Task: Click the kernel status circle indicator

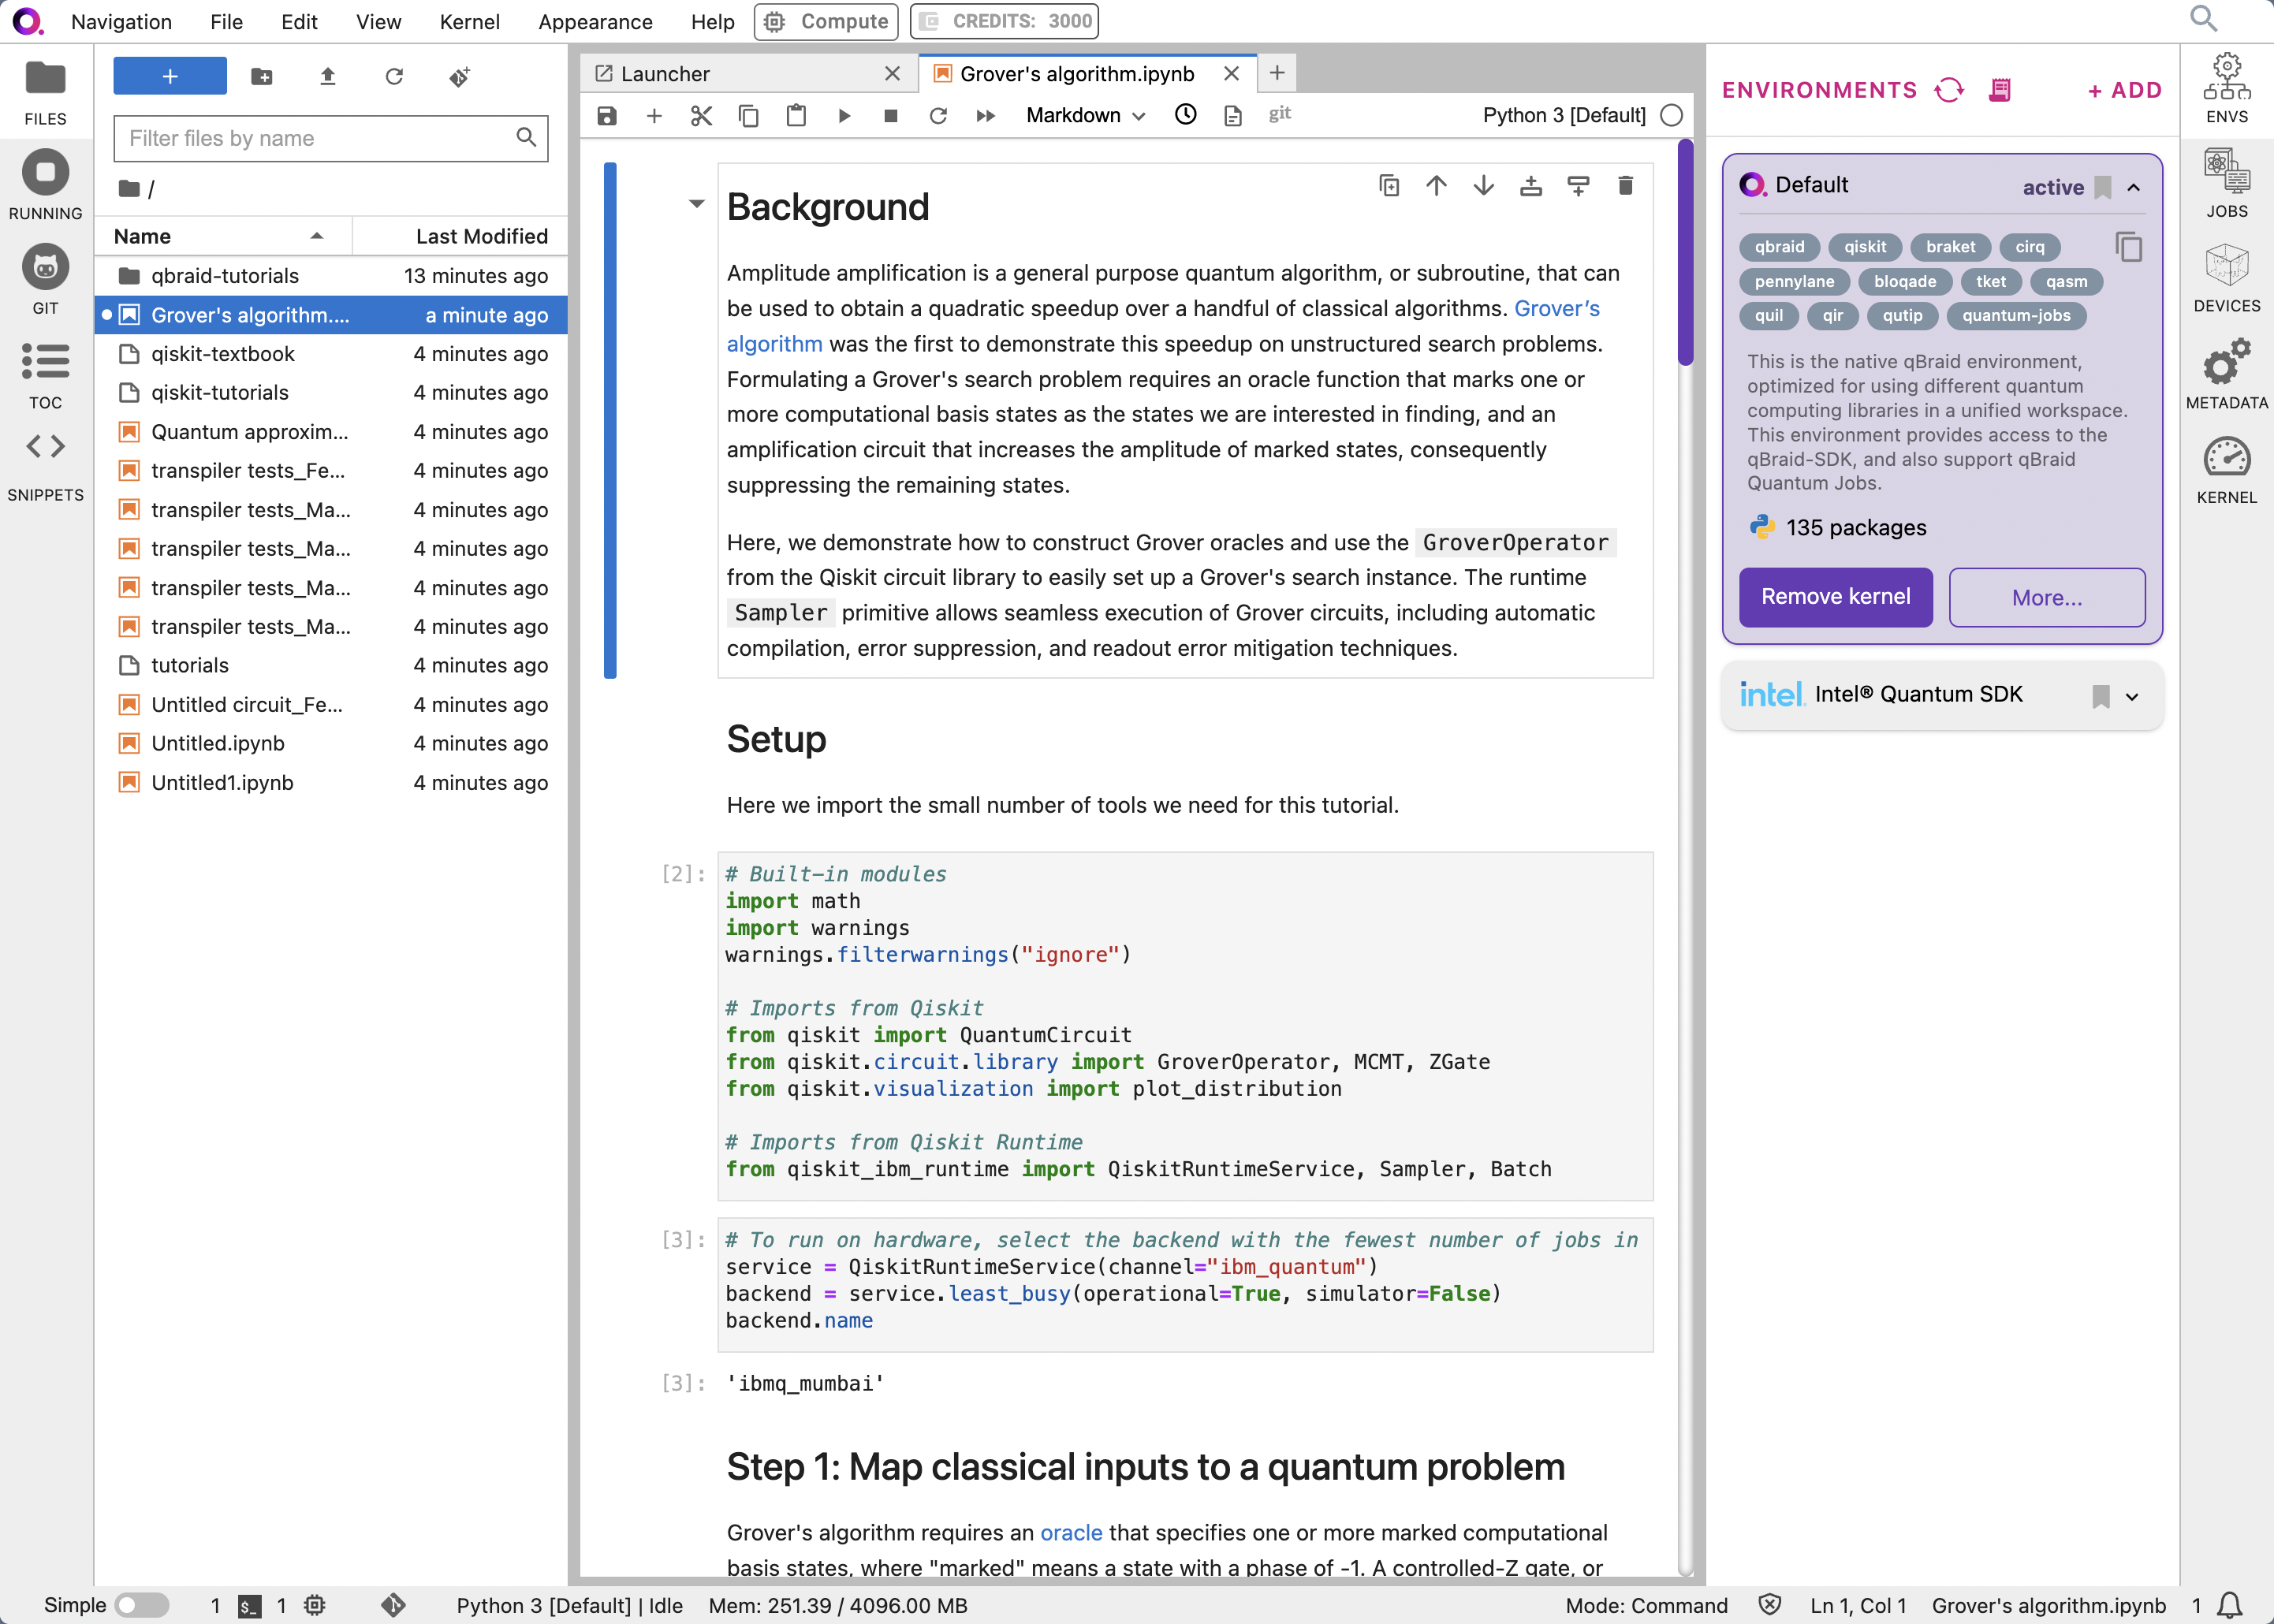Action: click(x=1672, y=115)
